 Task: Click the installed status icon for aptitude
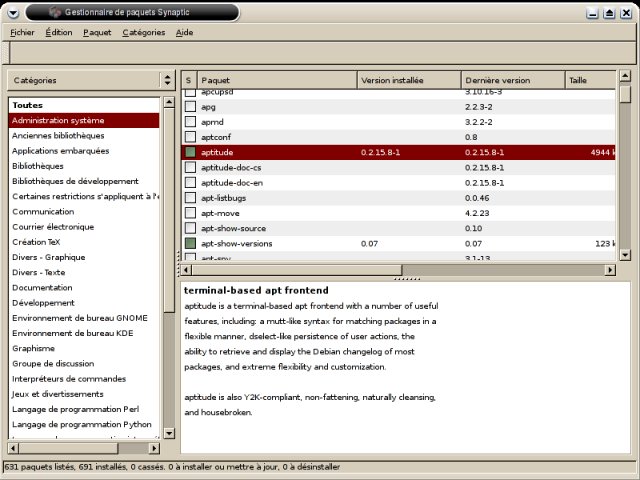(x=189, y=152)
